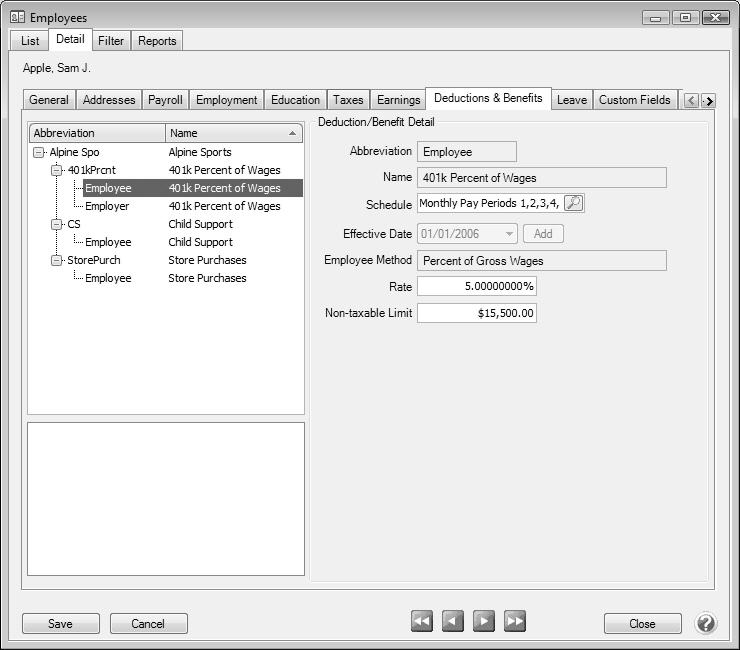Sort by the Name column header

pyautogui.click(x=234, y=133)
